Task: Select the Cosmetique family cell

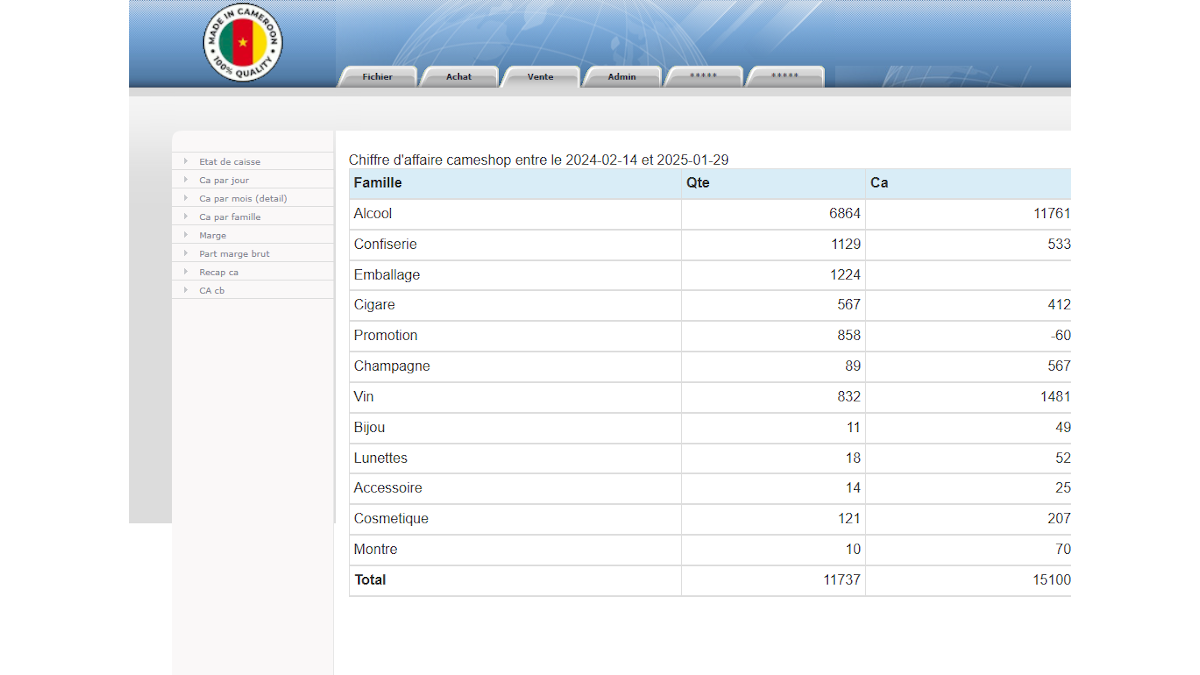Action: [x=516, y=519]
